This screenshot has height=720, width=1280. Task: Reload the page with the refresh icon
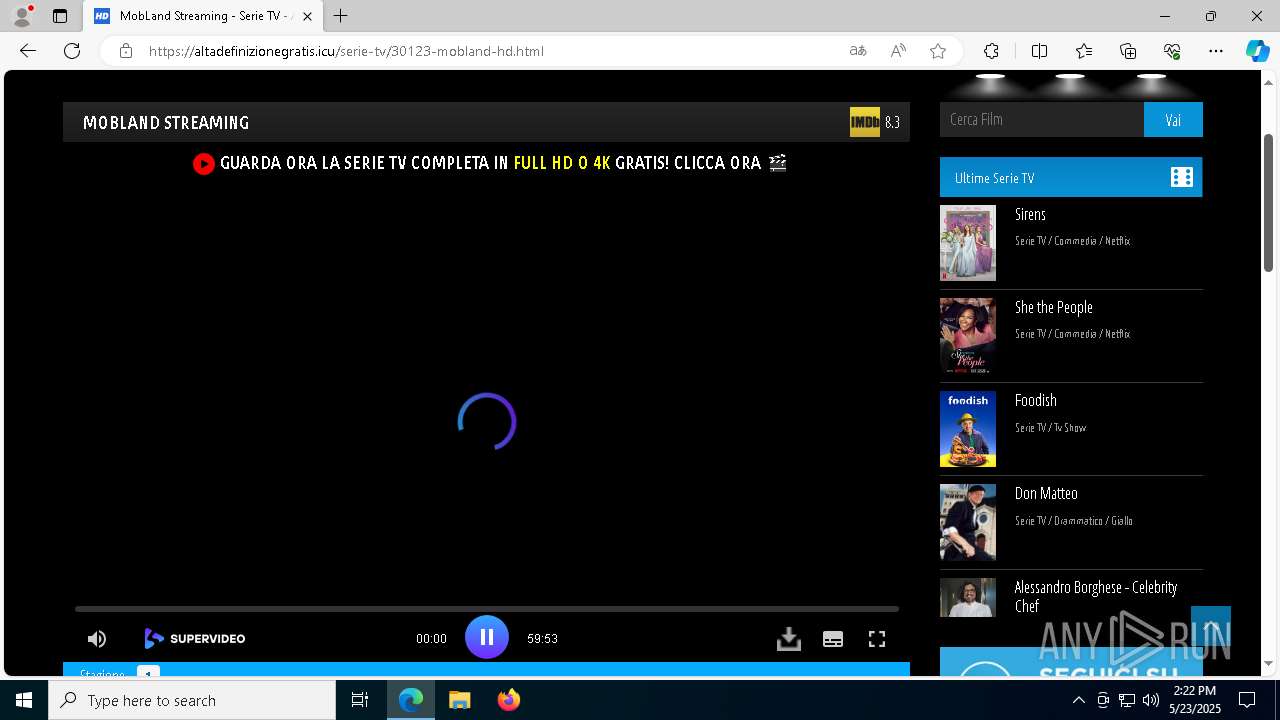[72, 51]
